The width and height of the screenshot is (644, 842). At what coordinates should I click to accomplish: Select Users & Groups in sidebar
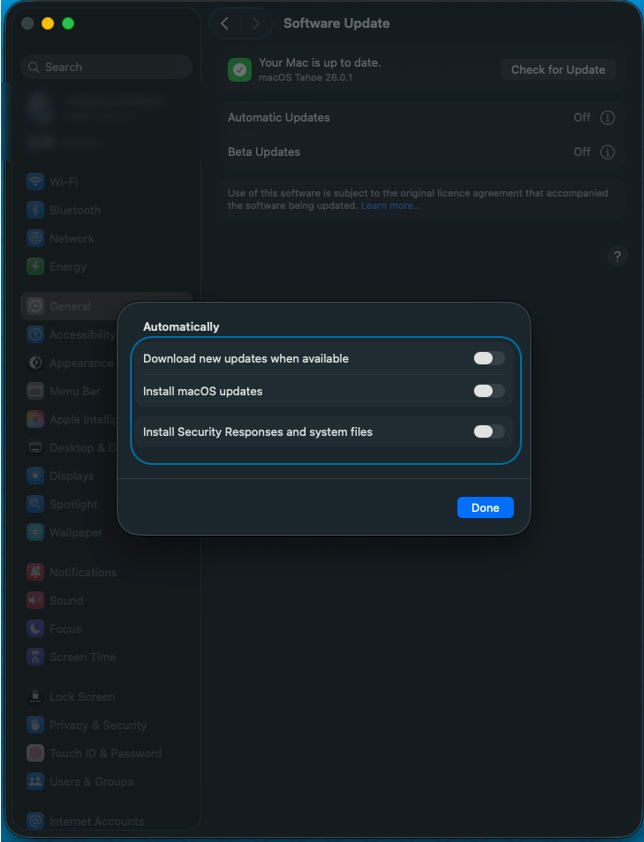[91, 782]
